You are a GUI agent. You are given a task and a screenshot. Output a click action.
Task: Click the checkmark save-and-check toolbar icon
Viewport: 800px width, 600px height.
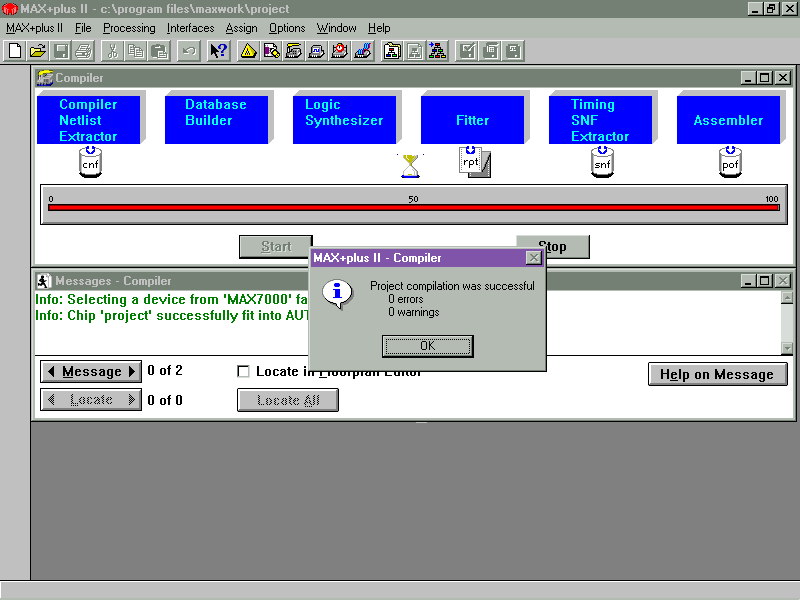(467, 51)
